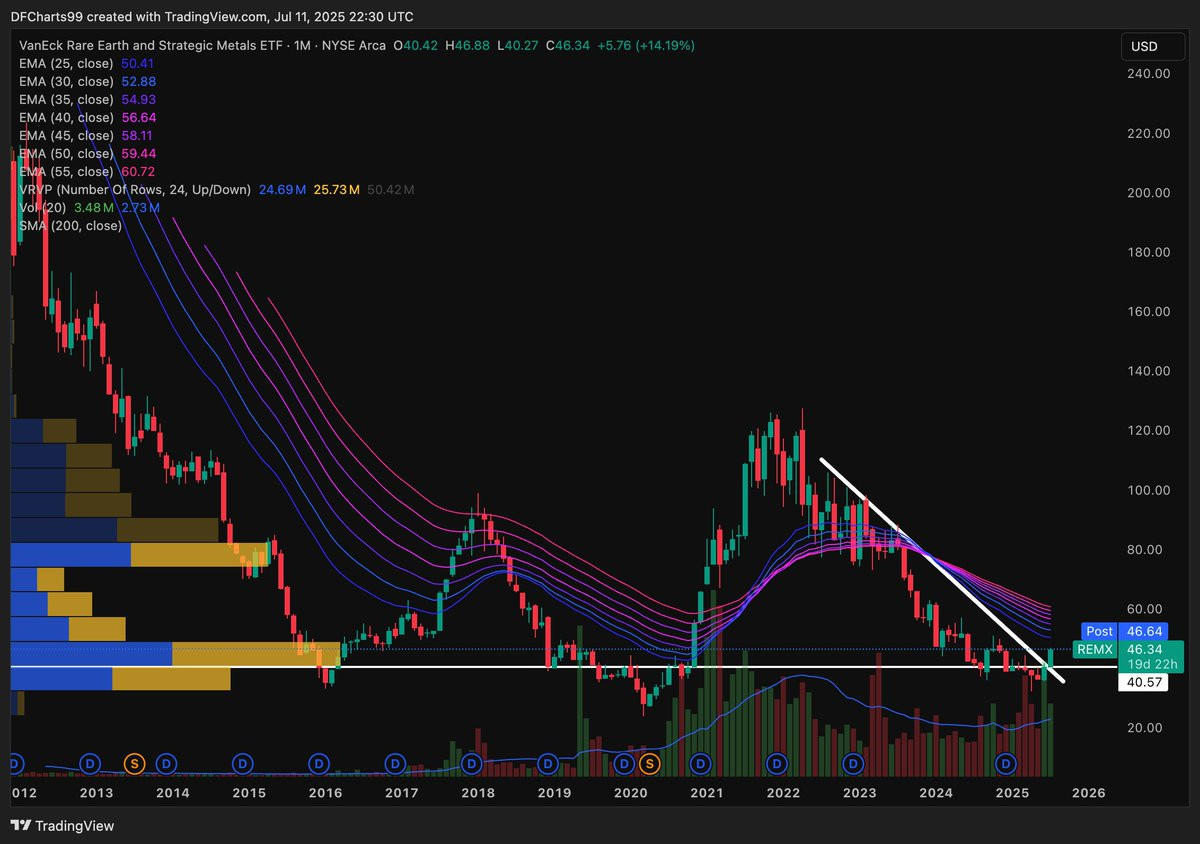The width and height of the screenshot is (1200, 844).
Task: Click the S split marker just after 2020
Action: click(x=649, y=764)
